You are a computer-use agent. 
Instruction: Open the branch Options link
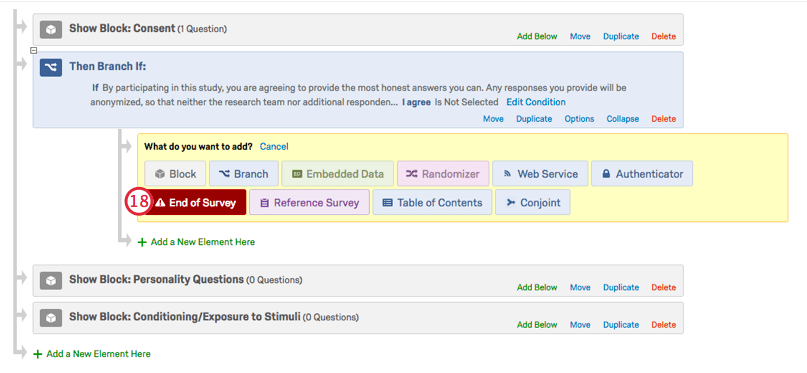[579, 119]
